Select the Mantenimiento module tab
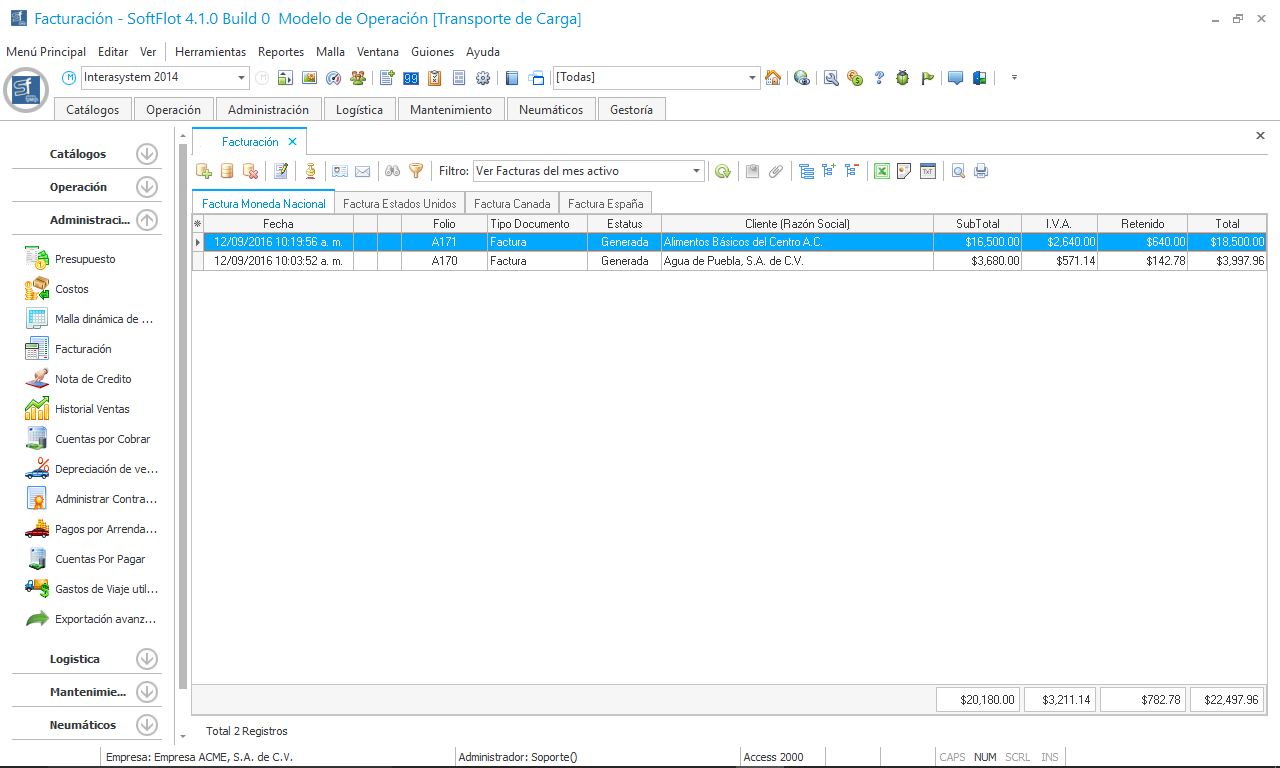Screen dimensions: 1280x768 pyautogui.click(x=450, y=110)
